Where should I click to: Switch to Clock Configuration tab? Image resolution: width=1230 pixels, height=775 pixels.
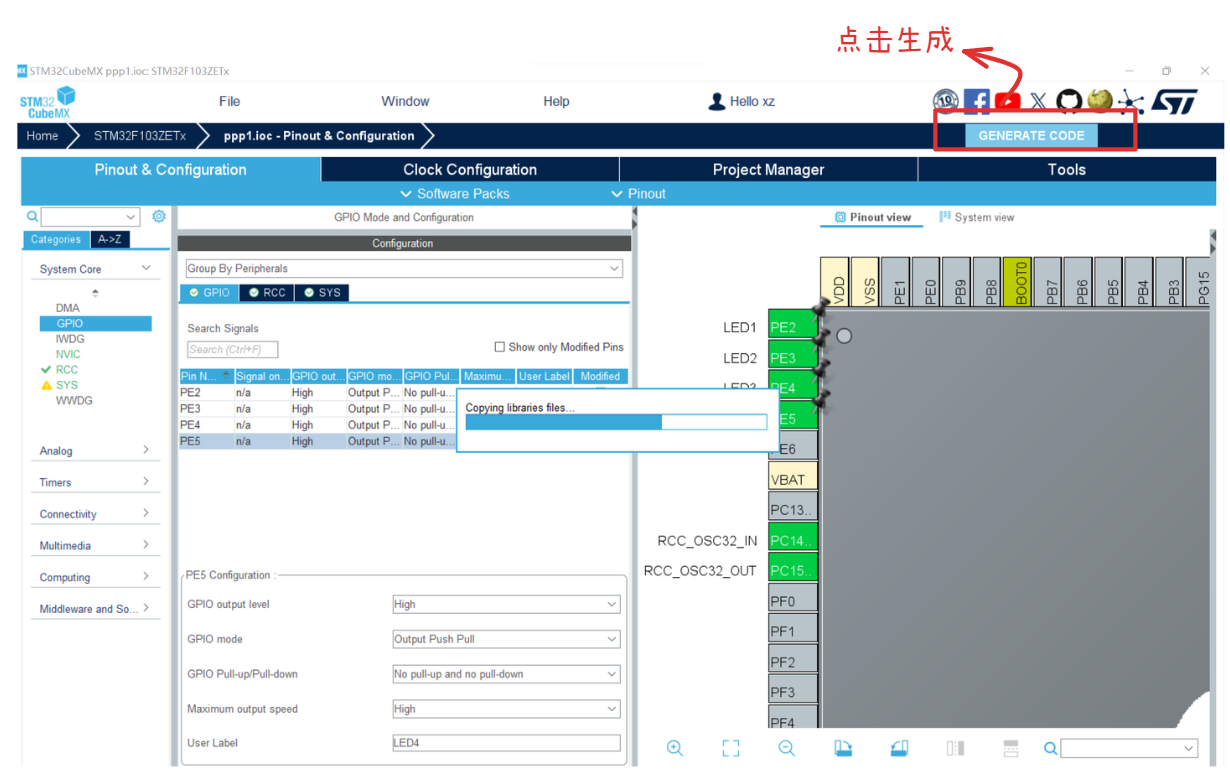(470, 170)
